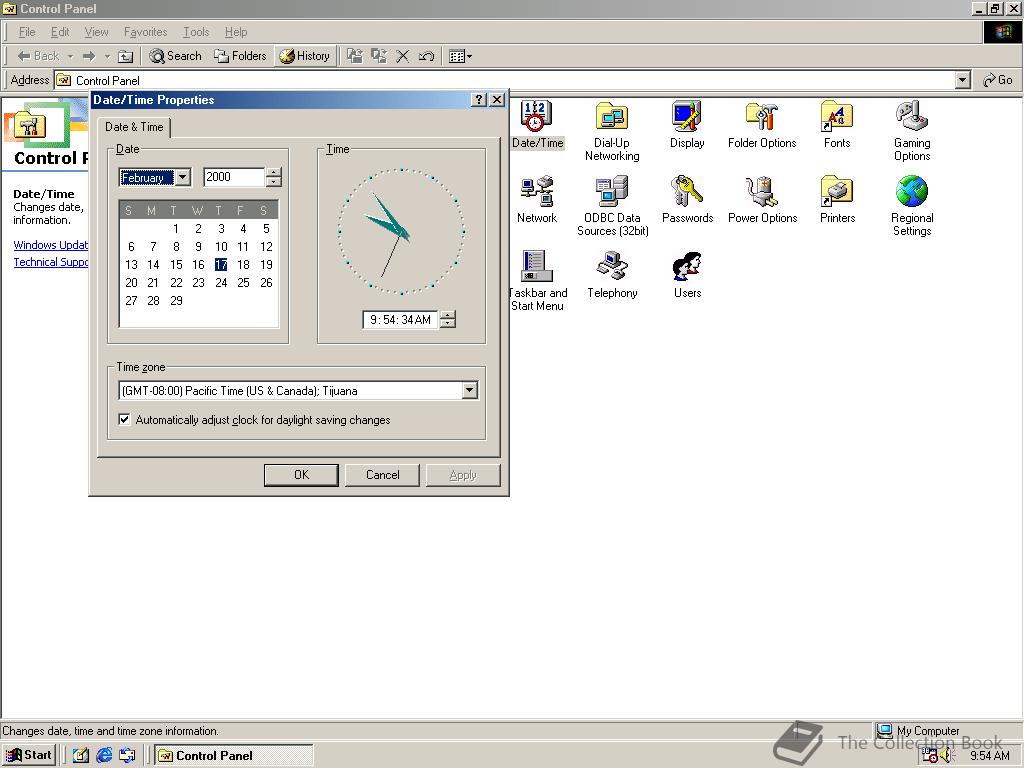Decrease the year with spinner down arrow
Screen dimensions: 1024x768
(274, 182)
